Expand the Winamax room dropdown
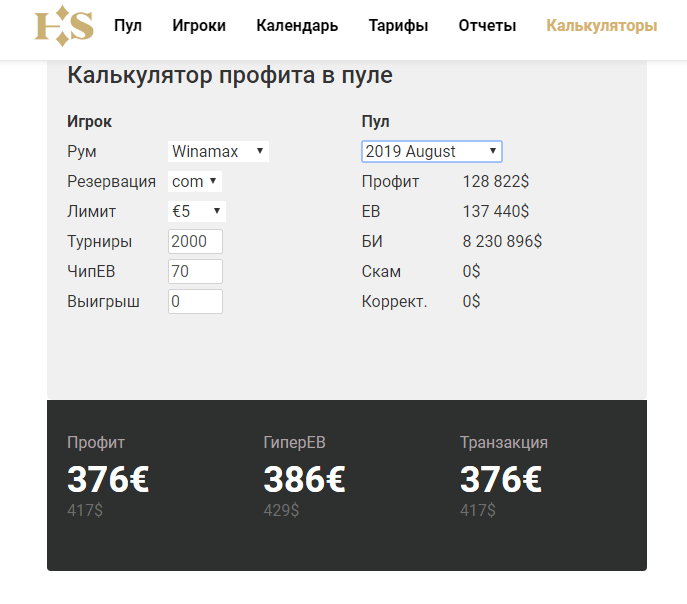This screenshot has width=687, height=604. pos(218,152)
